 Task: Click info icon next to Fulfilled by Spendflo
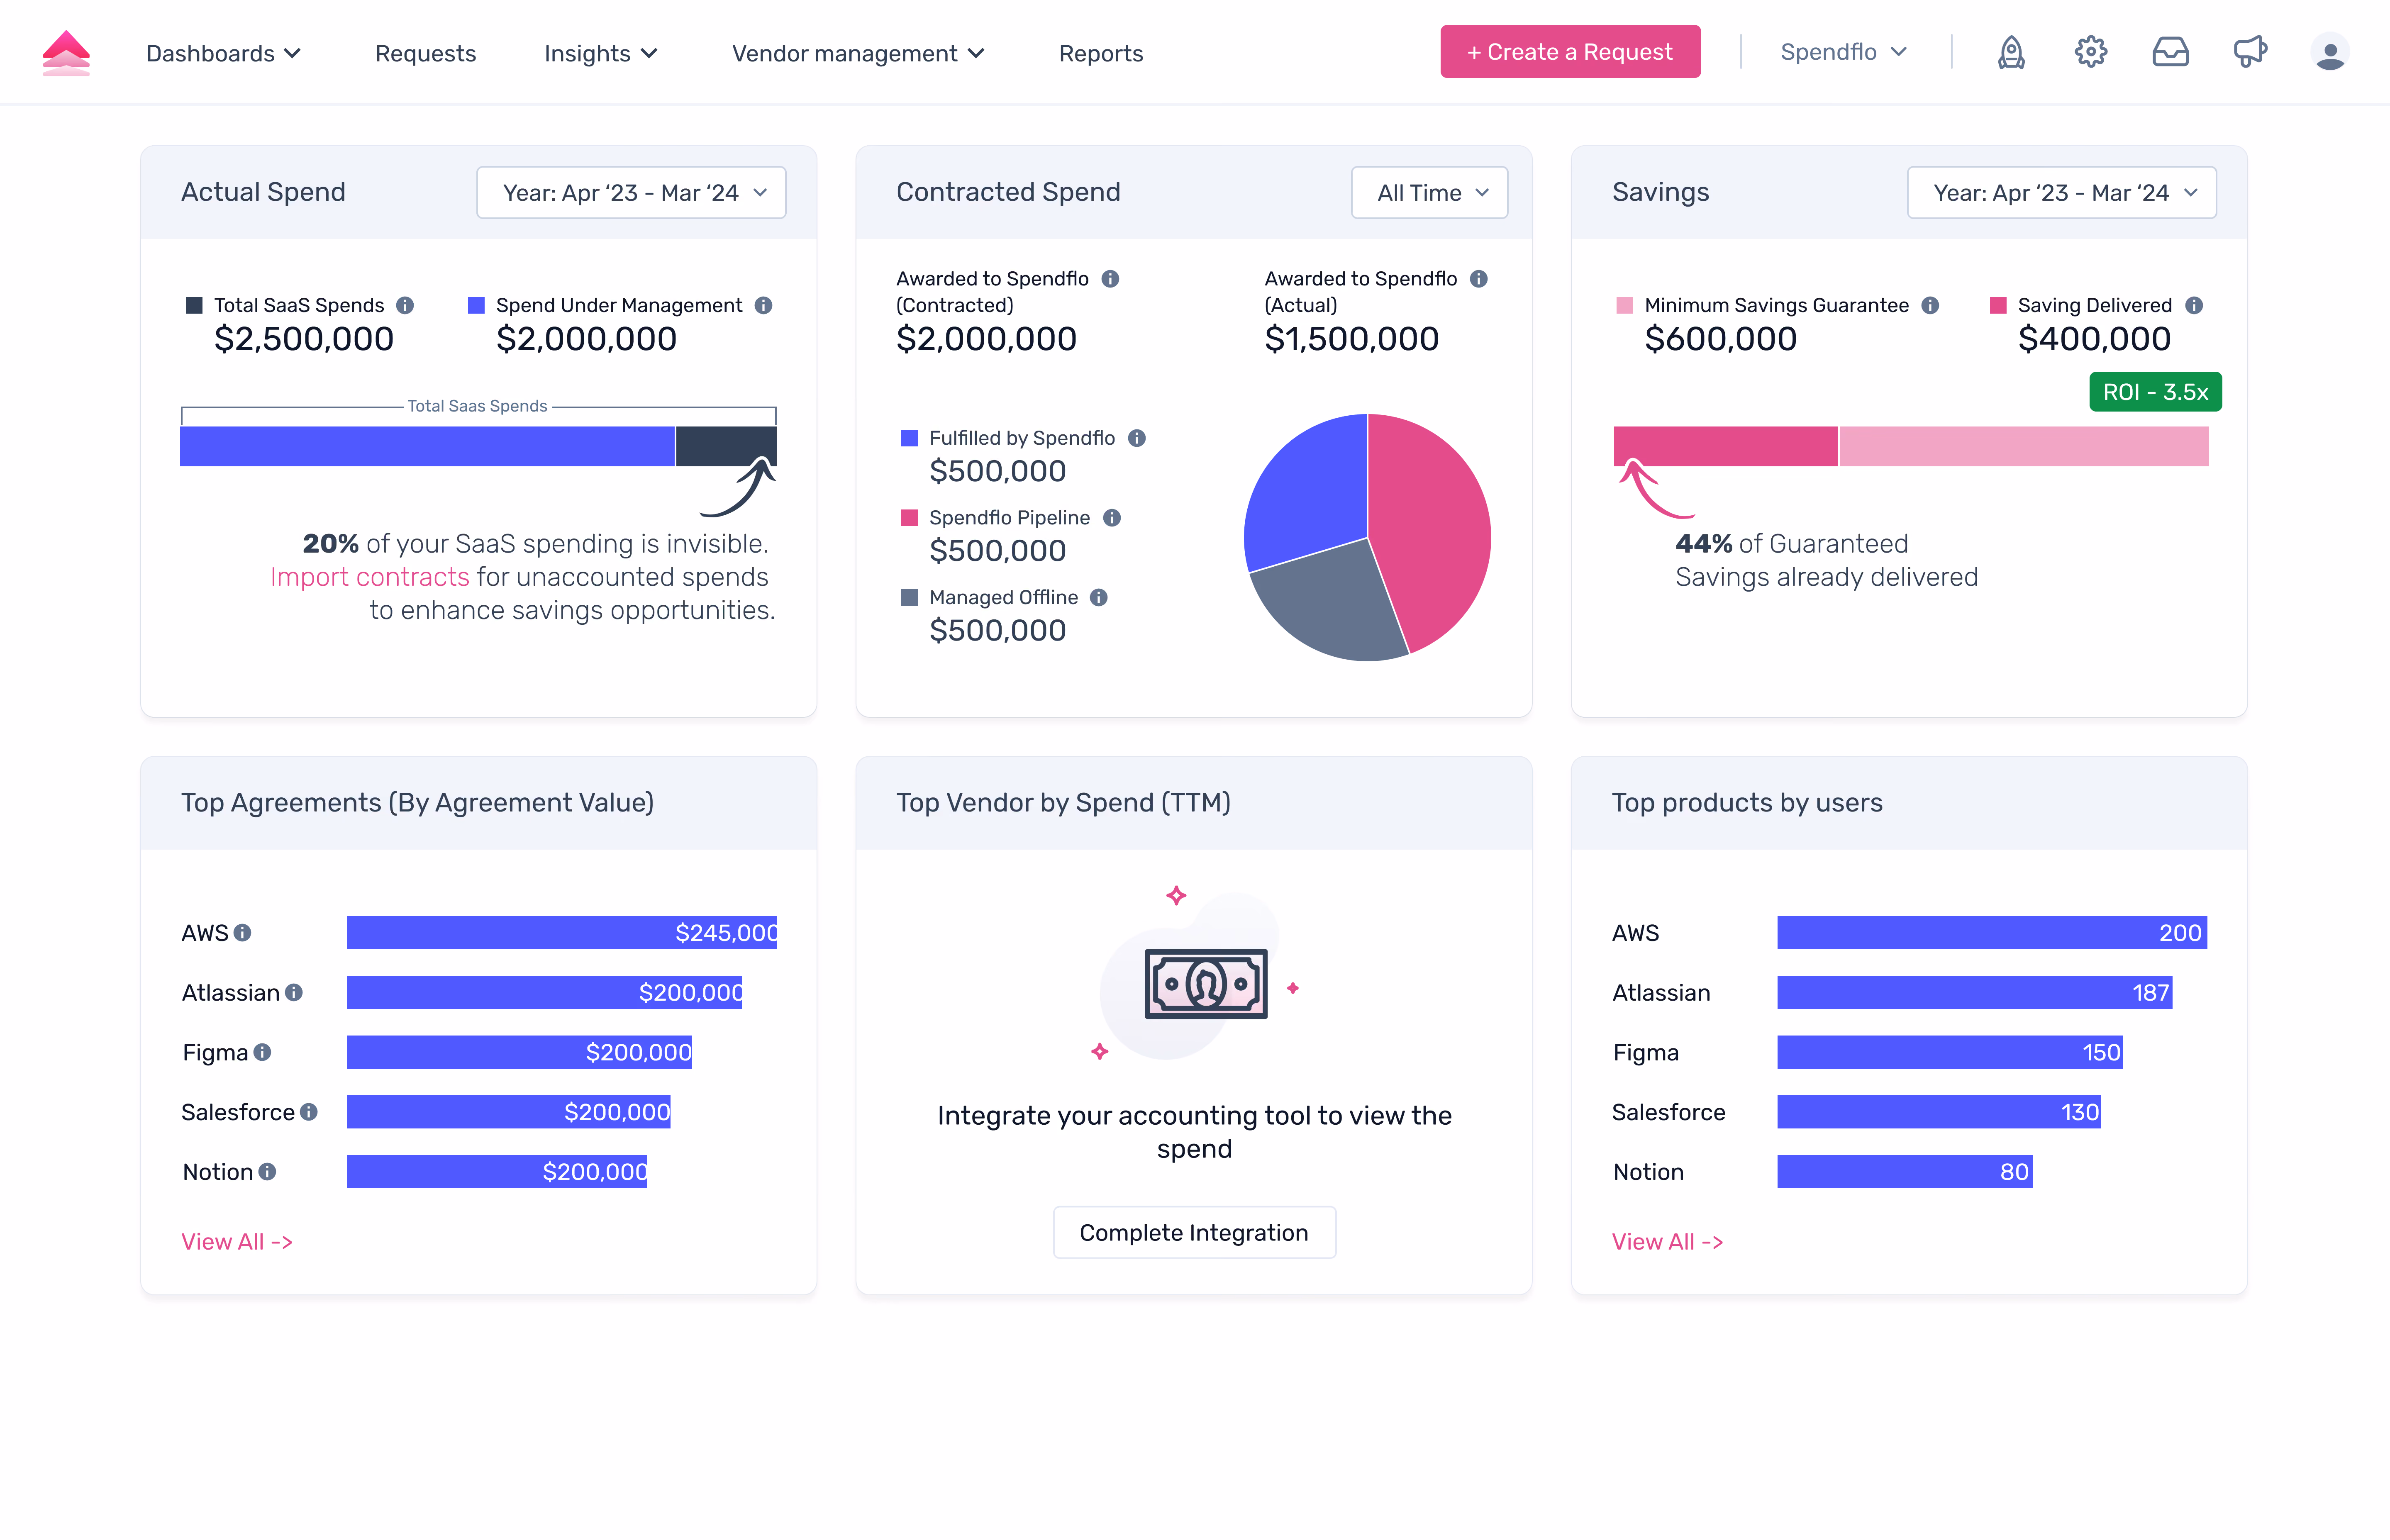pos(1137,438)
